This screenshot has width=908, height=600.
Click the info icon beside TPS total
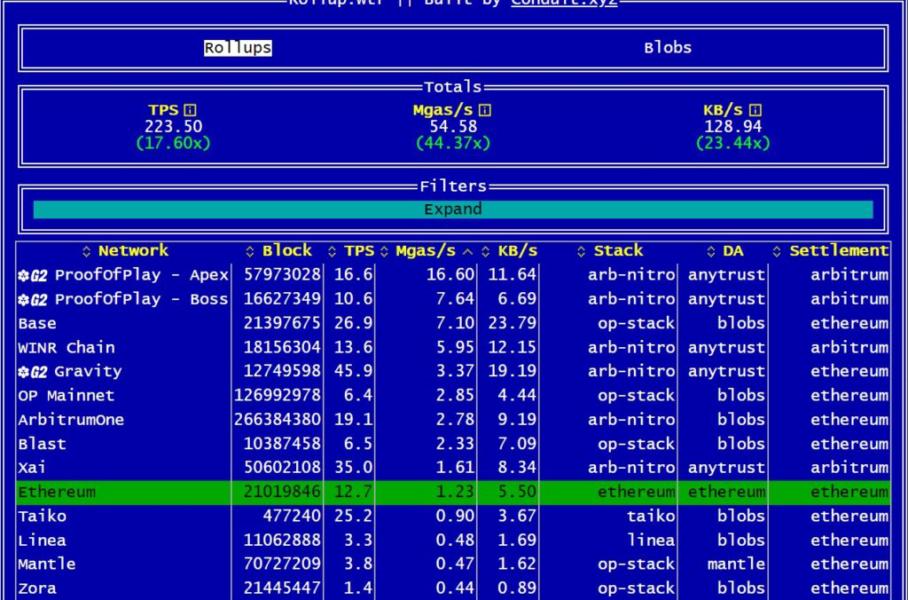point(190,110)
